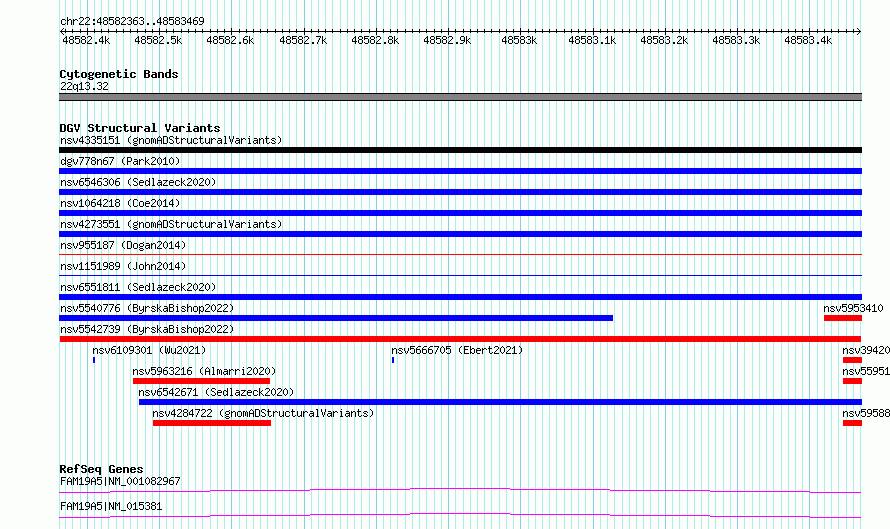The image size is (890, 529).
Task: Click the 48582.6k ruler tick label
Action: [x=230, y=40]
